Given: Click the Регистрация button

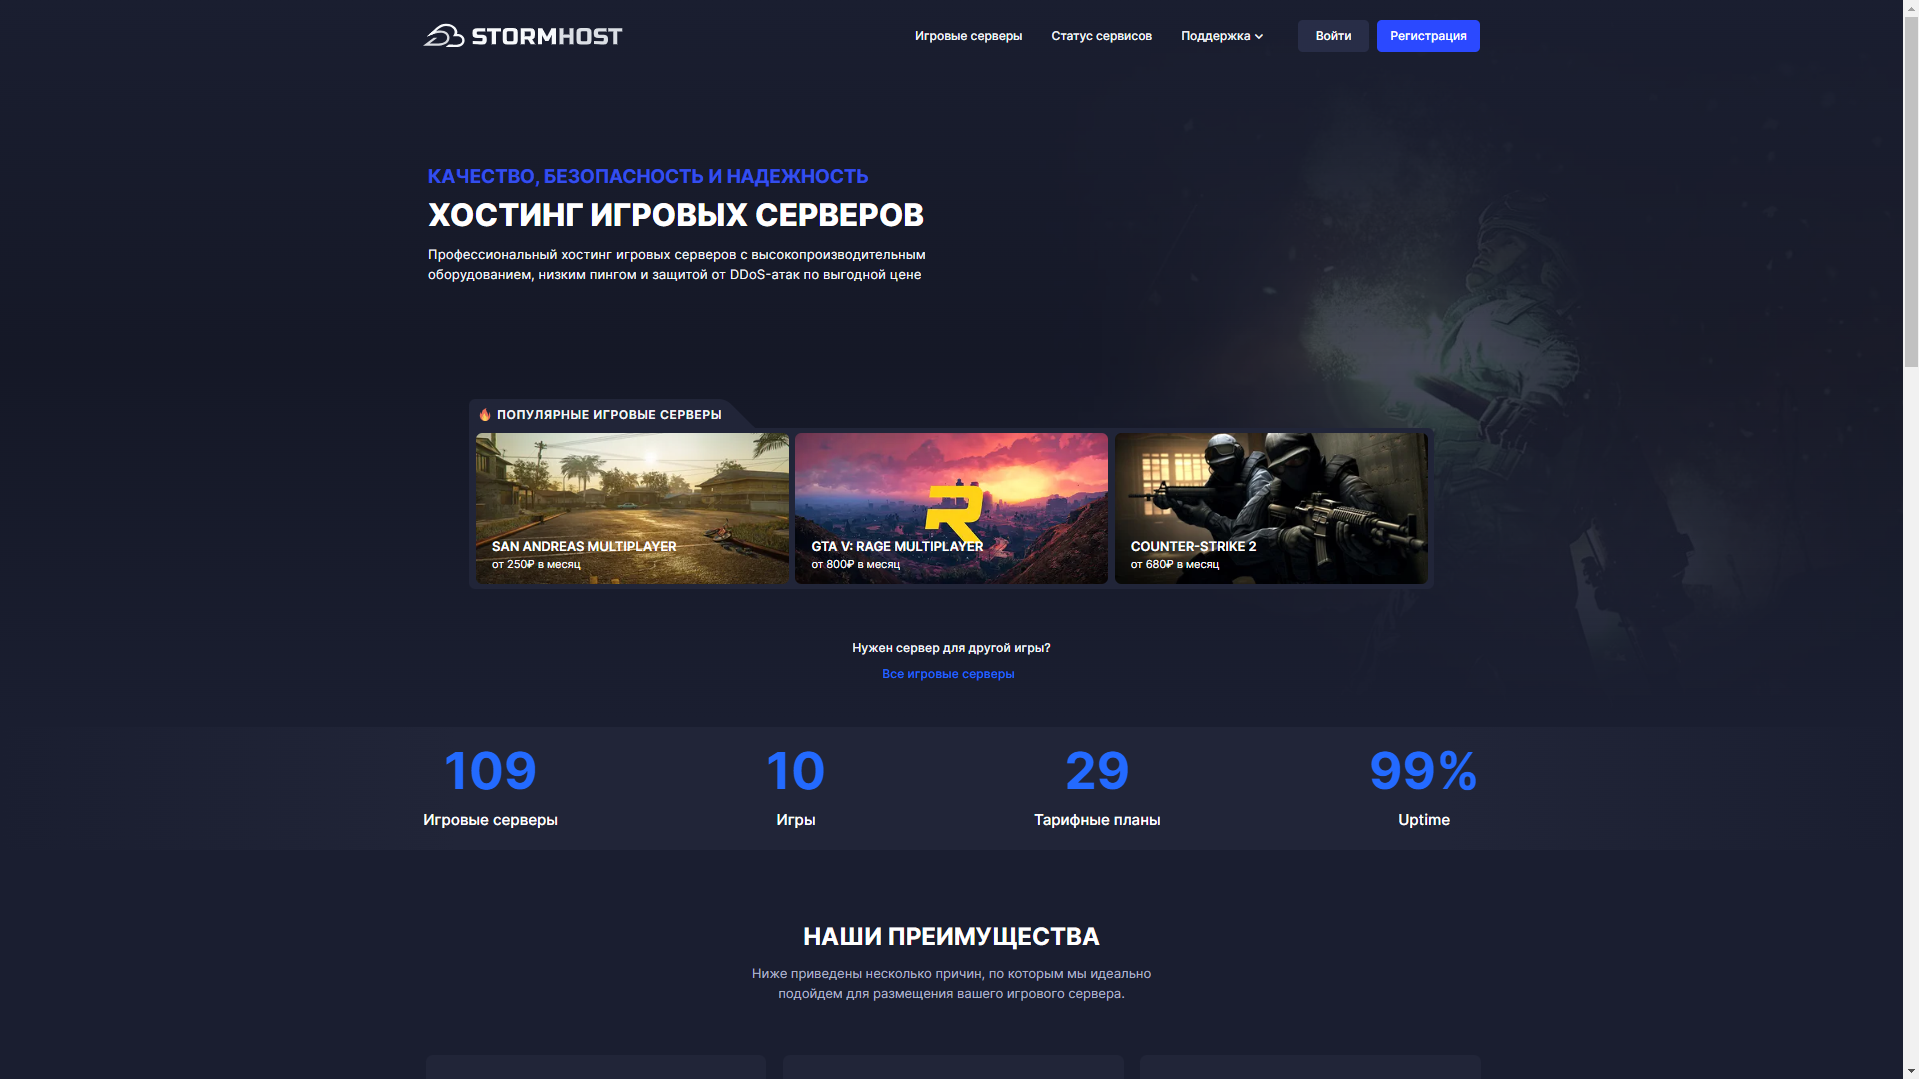Looking at the screenshot, I should click(x=1428, y=36).
